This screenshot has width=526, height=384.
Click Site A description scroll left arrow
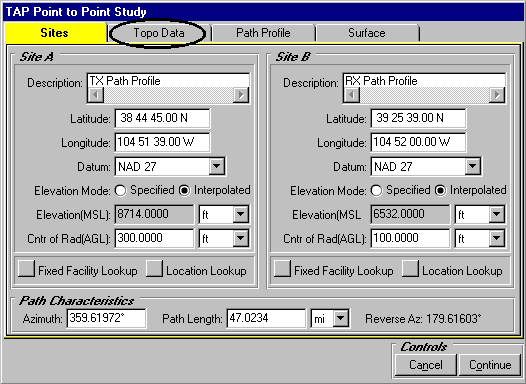point(96,95)
